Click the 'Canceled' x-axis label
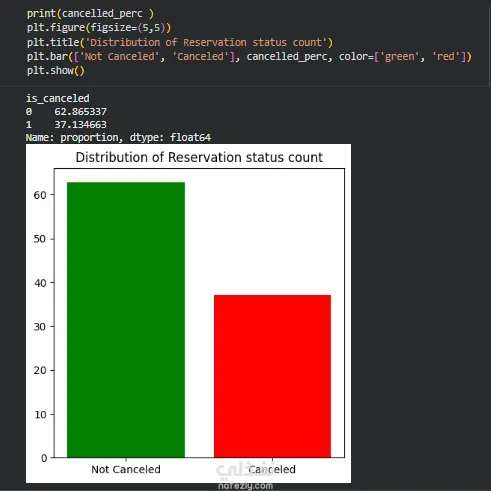Image resolution: width=491 pixels, height=491 pixels. [272, 469]
